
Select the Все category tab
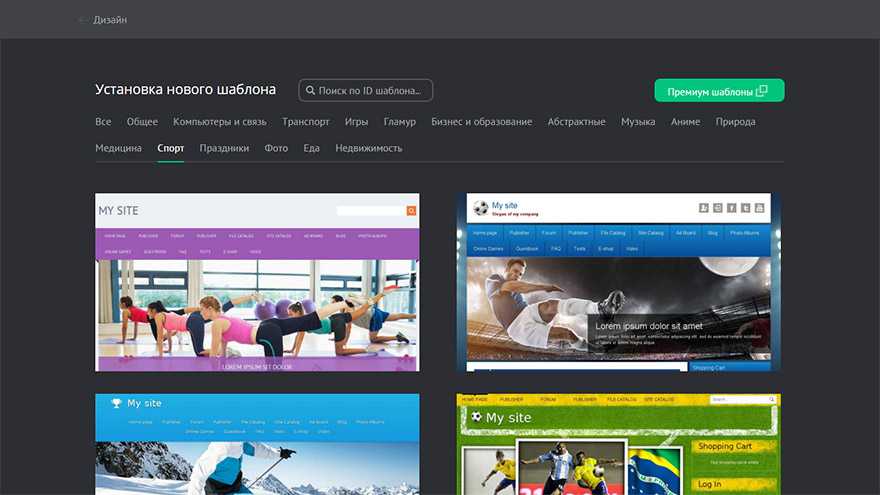click(103, 122)
